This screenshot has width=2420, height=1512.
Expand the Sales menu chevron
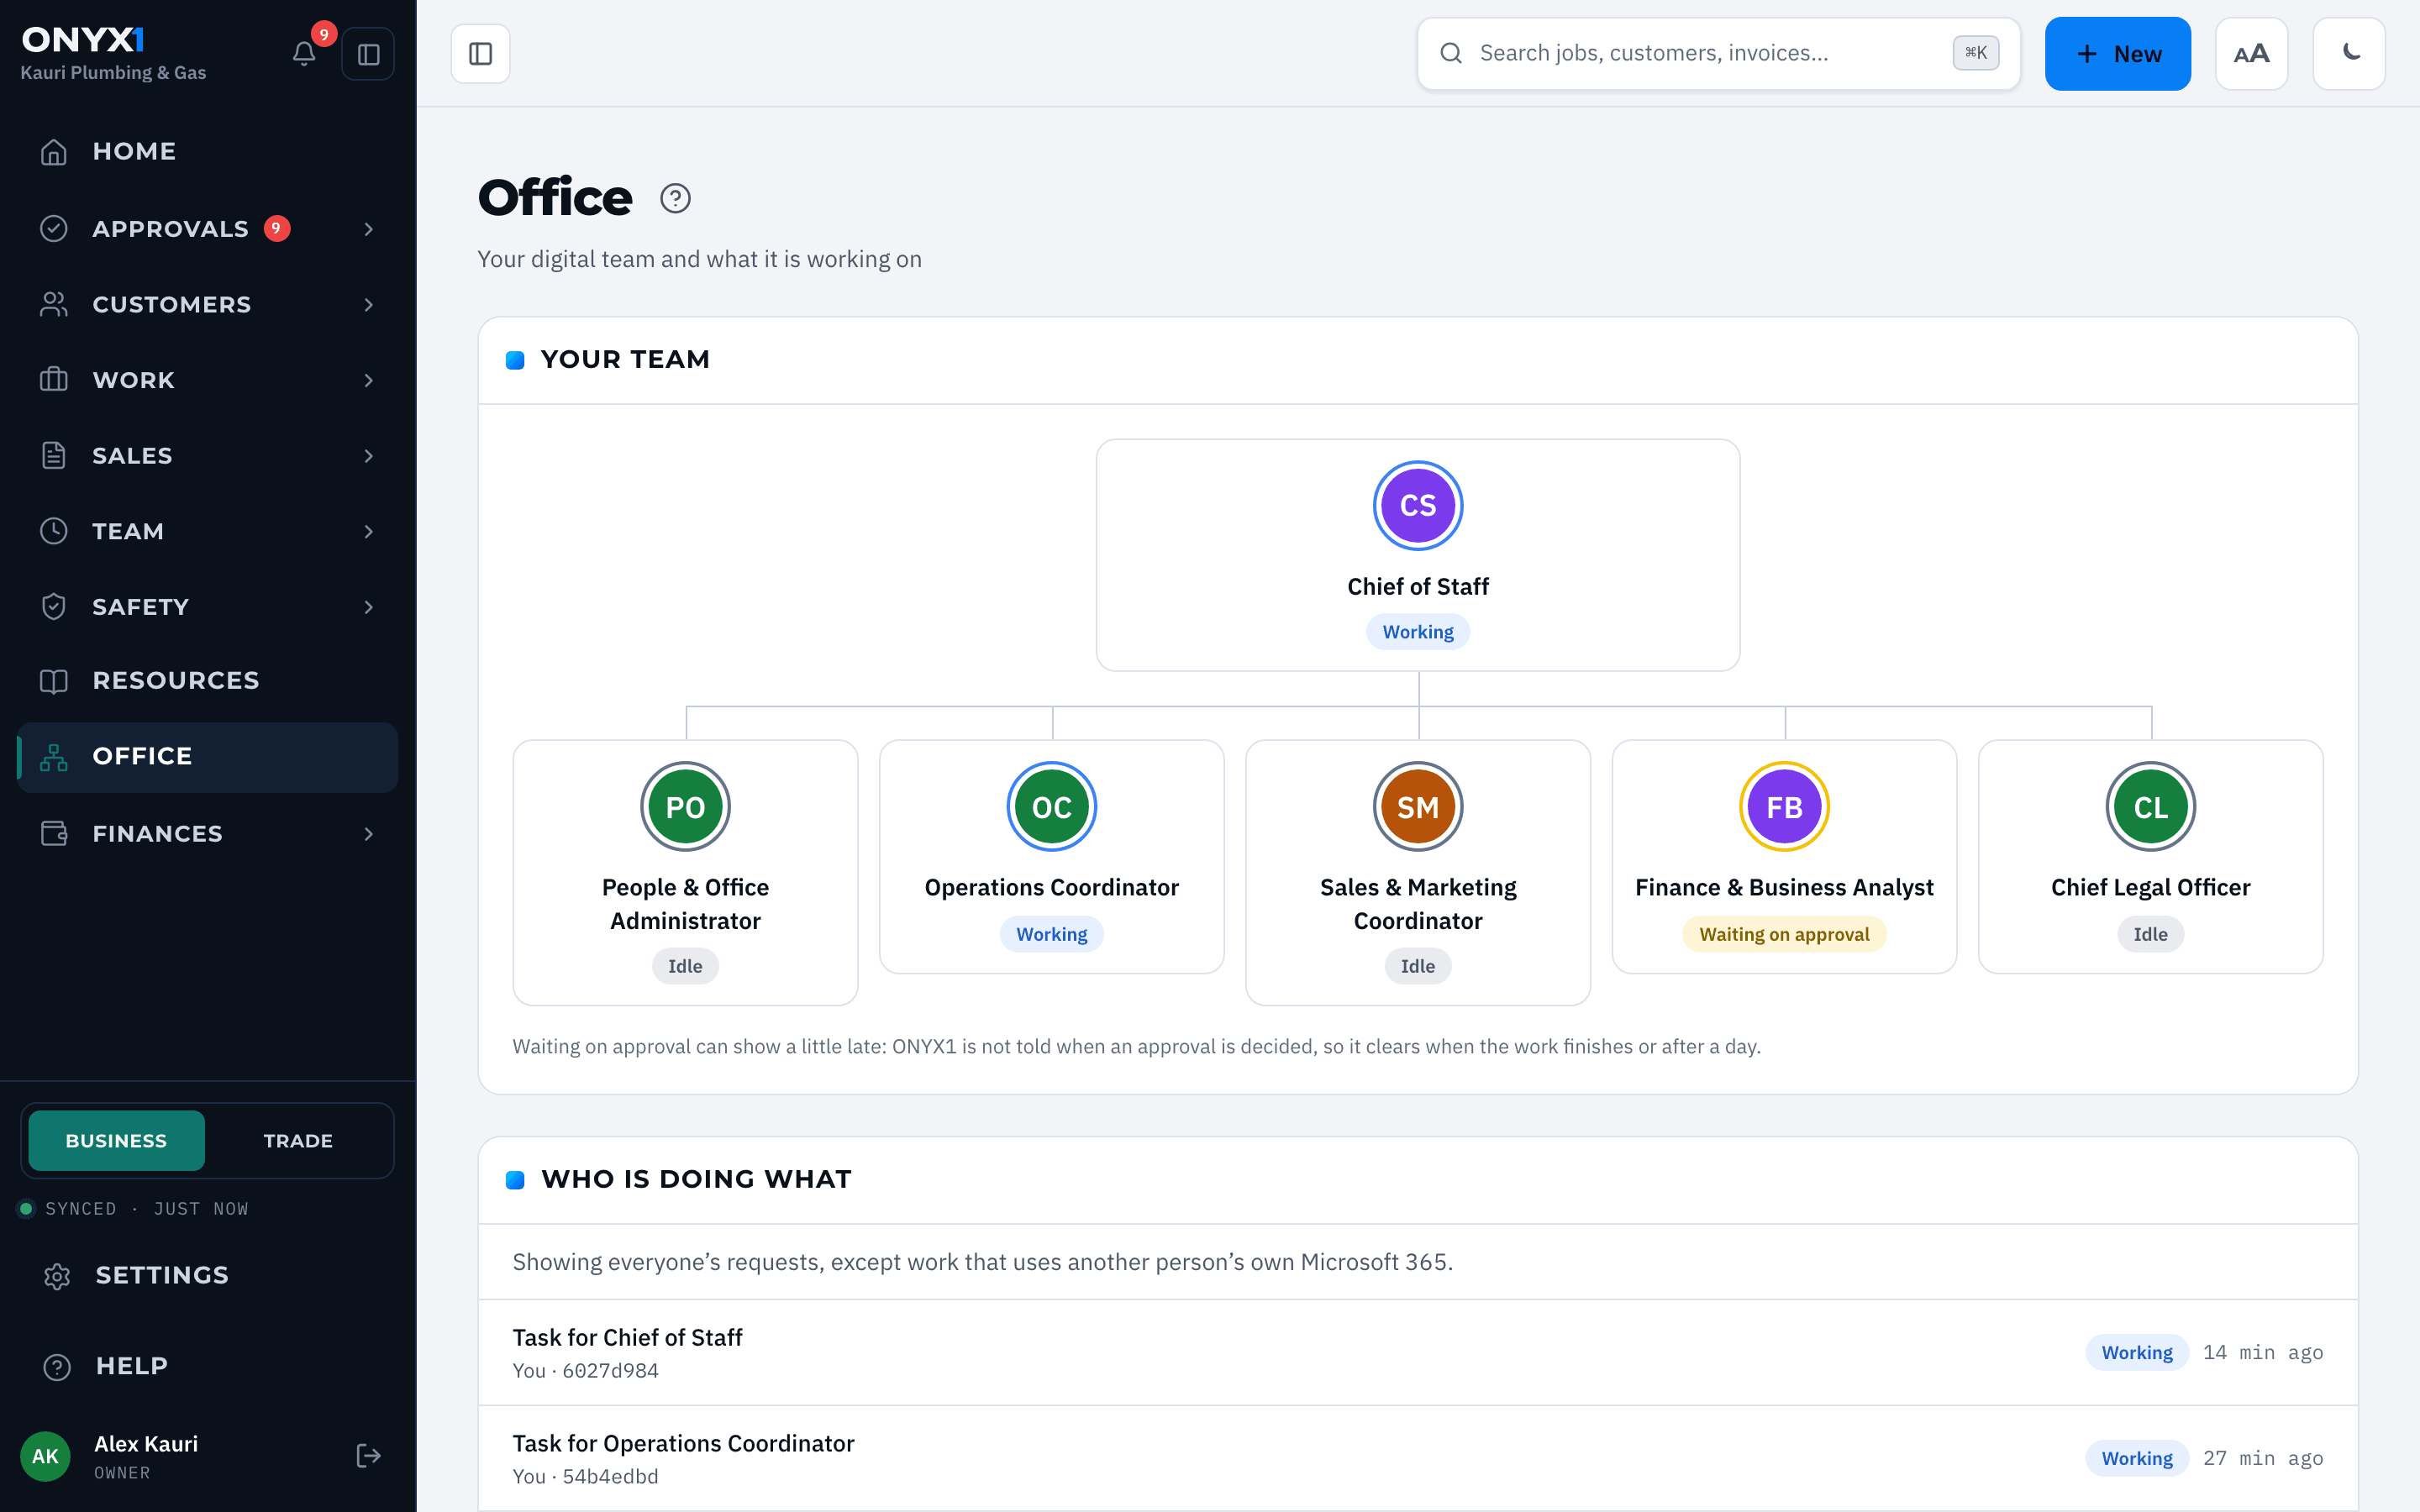369,456
